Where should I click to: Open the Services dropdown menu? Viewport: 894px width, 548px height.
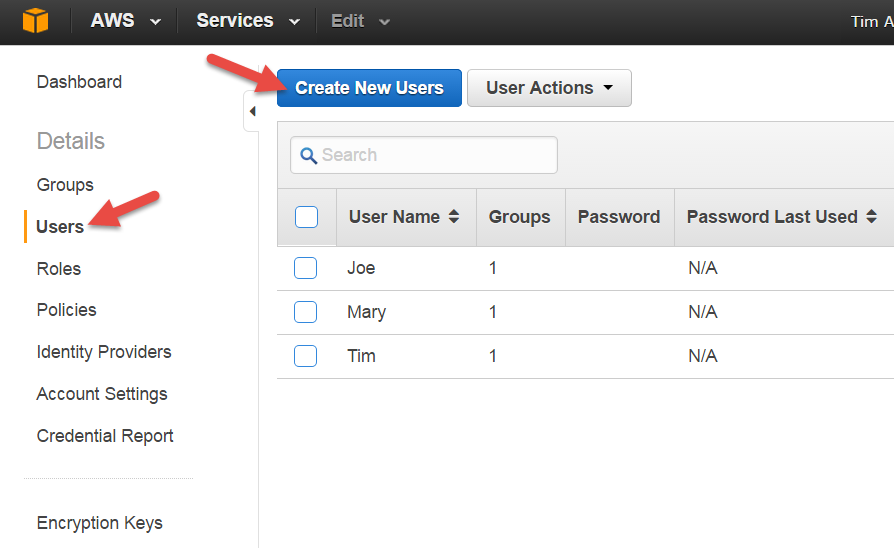pyautogui.click(x=248, y=21)
